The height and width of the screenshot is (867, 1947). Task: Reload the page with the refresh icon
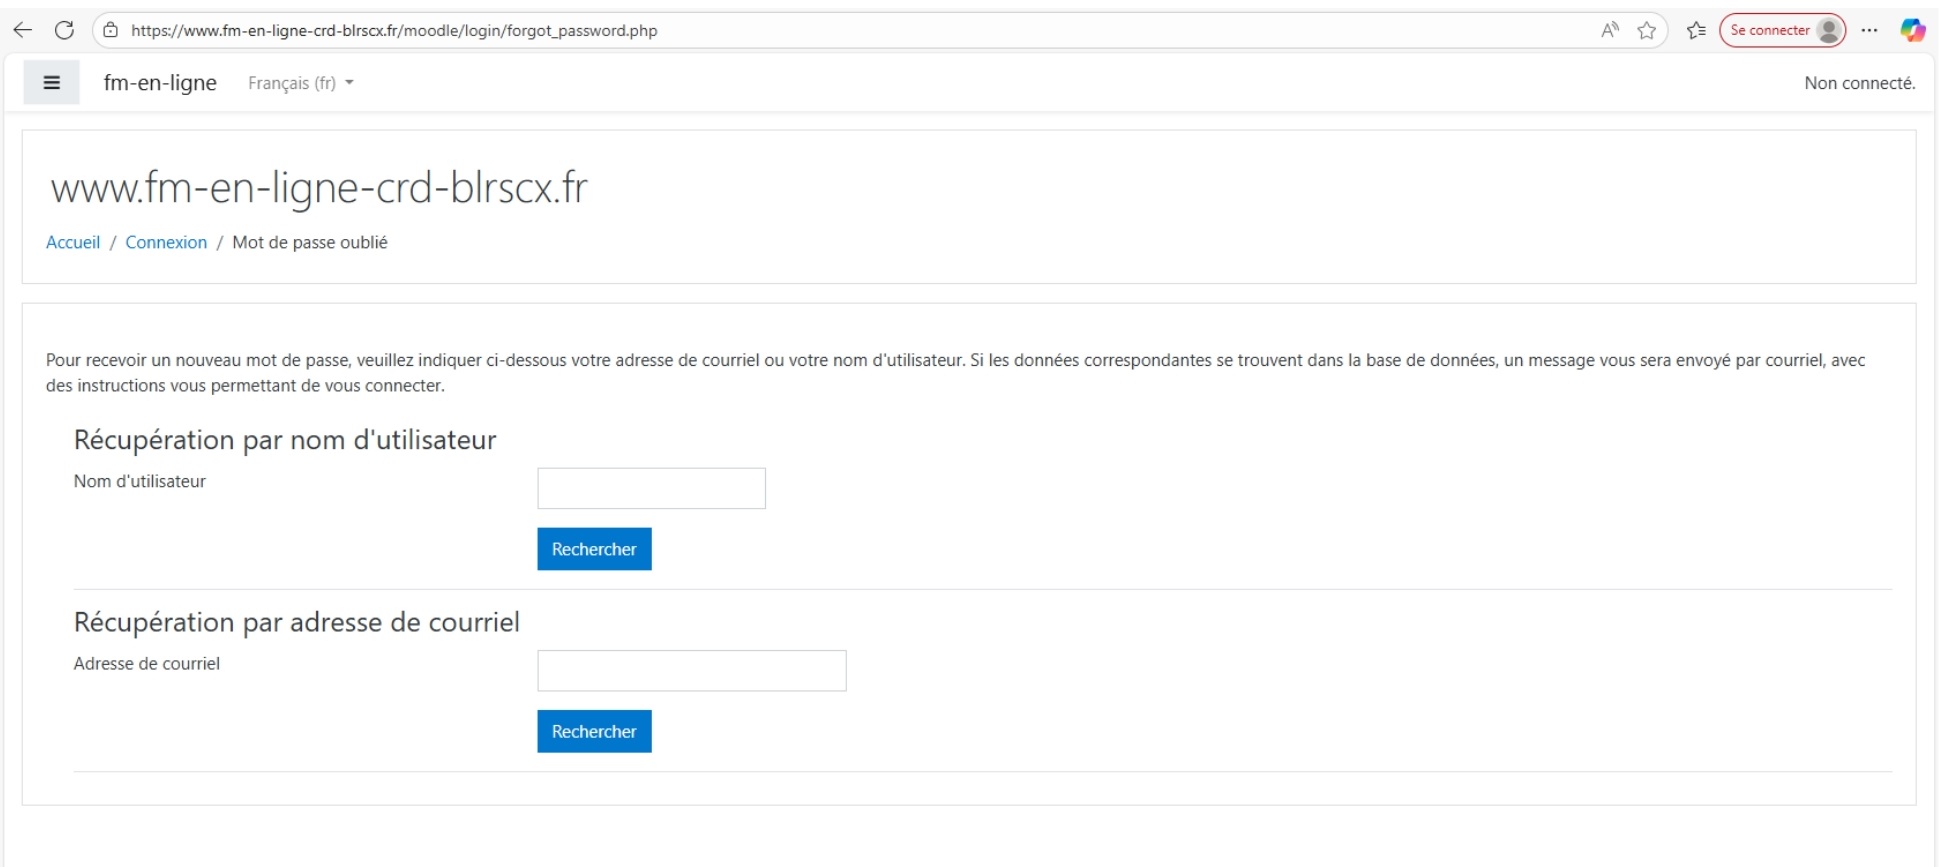click(x=65, y=30)
